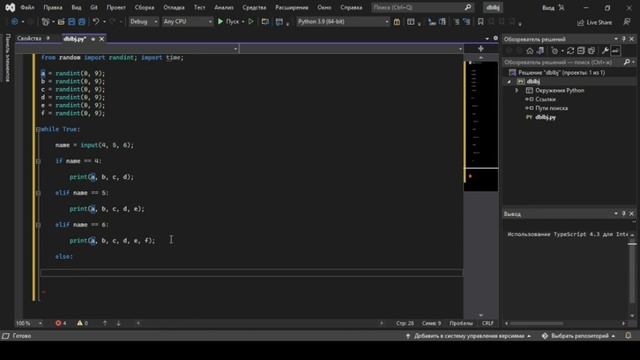Image resolution: width=640 pixels, height=360 pixels.
Task: Select the Пути поиска tree item
Action: [551, 108]
